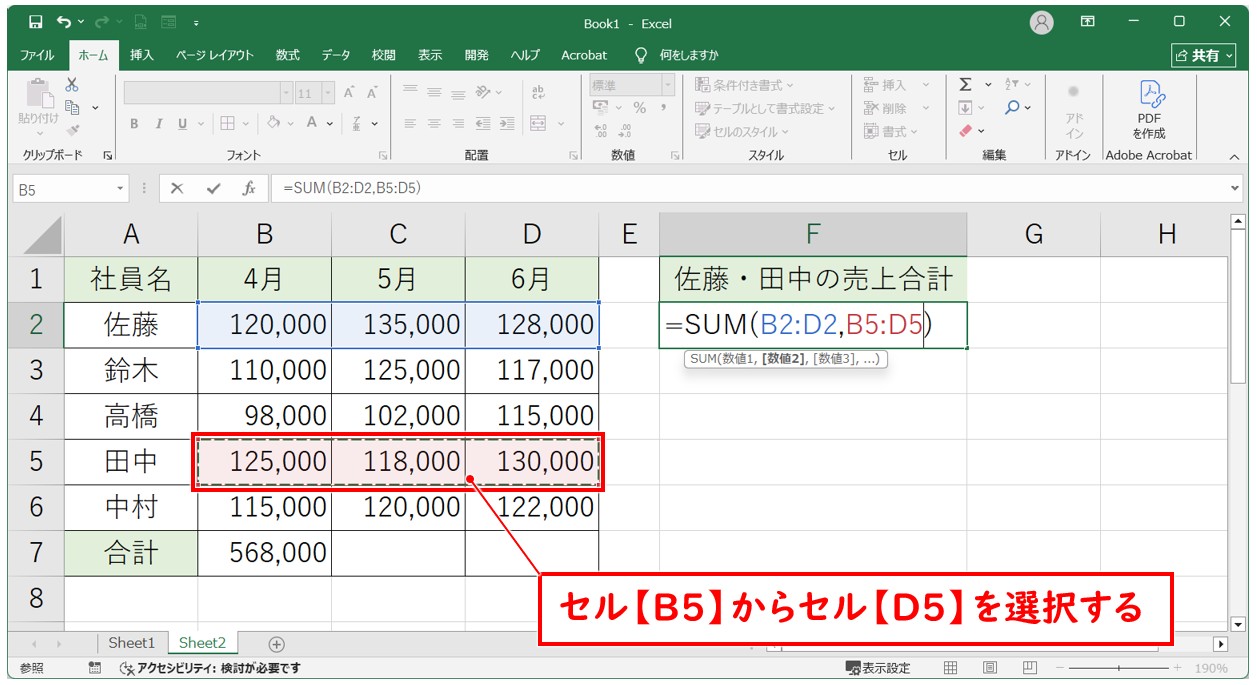Viewport: 1257px width, 685px height.
Task: Open the number format (標準) dropdown
Action: click(x=669, y=85)
